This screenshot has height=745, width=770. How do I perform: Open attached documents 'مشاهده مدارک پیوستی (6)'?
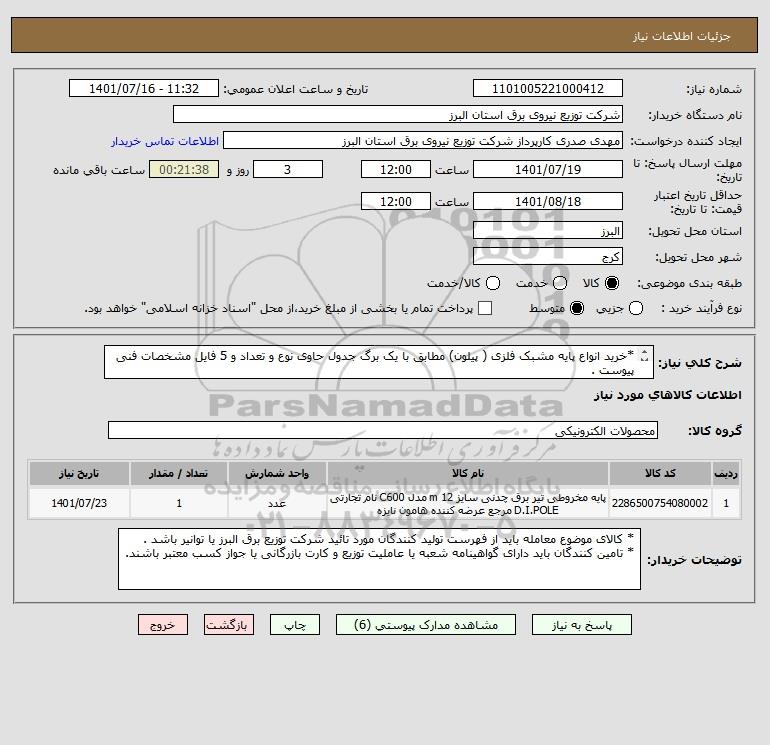click(x=425, y=625)
